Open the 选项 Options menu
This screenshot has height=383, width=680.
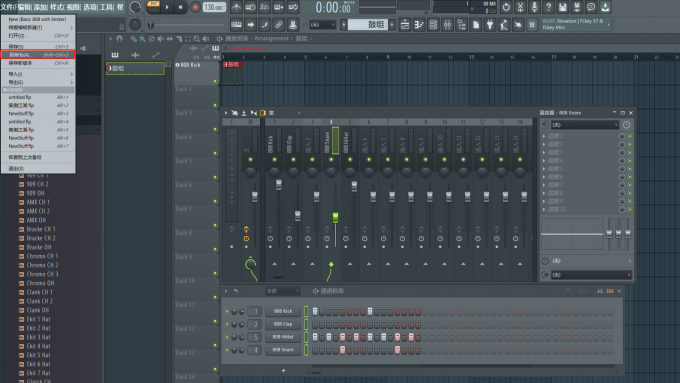[x=90, y=7]
